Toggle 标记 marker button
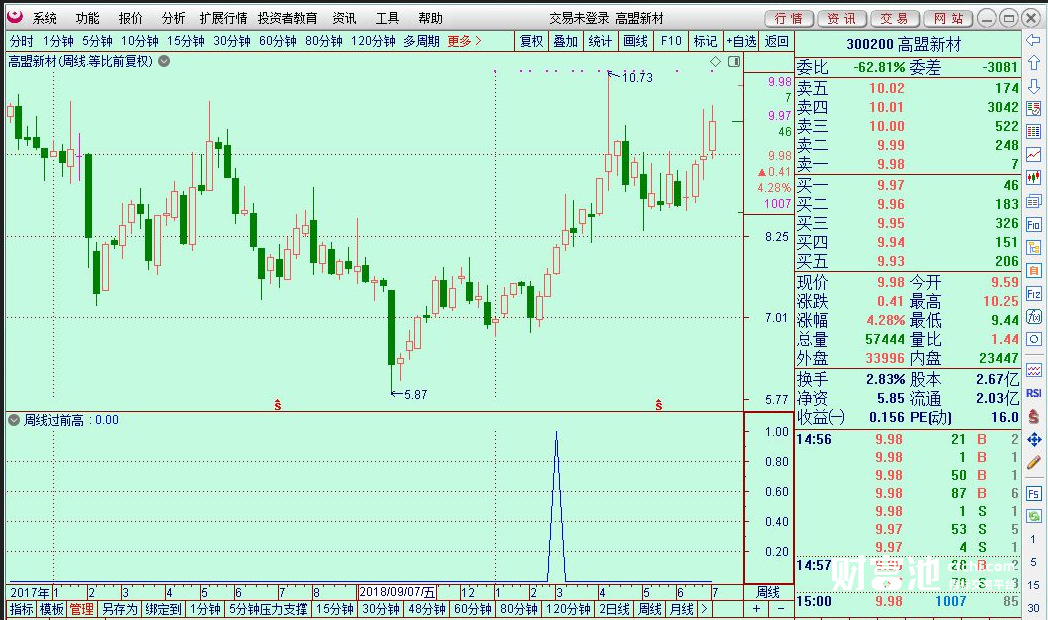The height and width of the screenshot is (620, 1048). [x=705, y=41]
